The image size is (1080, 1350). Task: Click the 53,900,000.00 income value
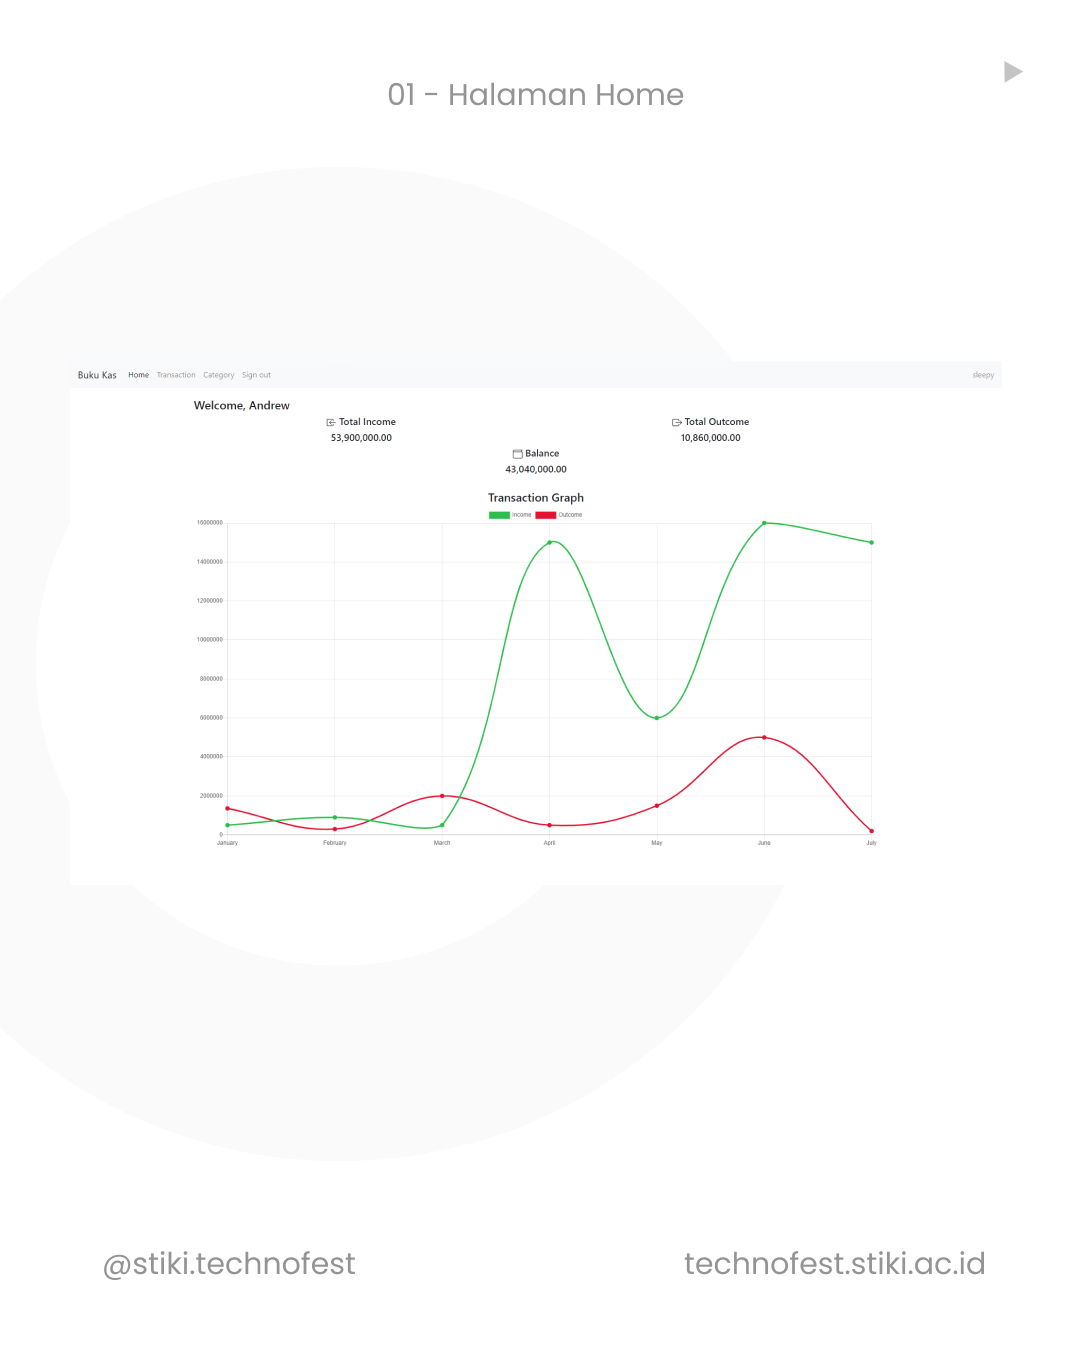coord(361,438)
